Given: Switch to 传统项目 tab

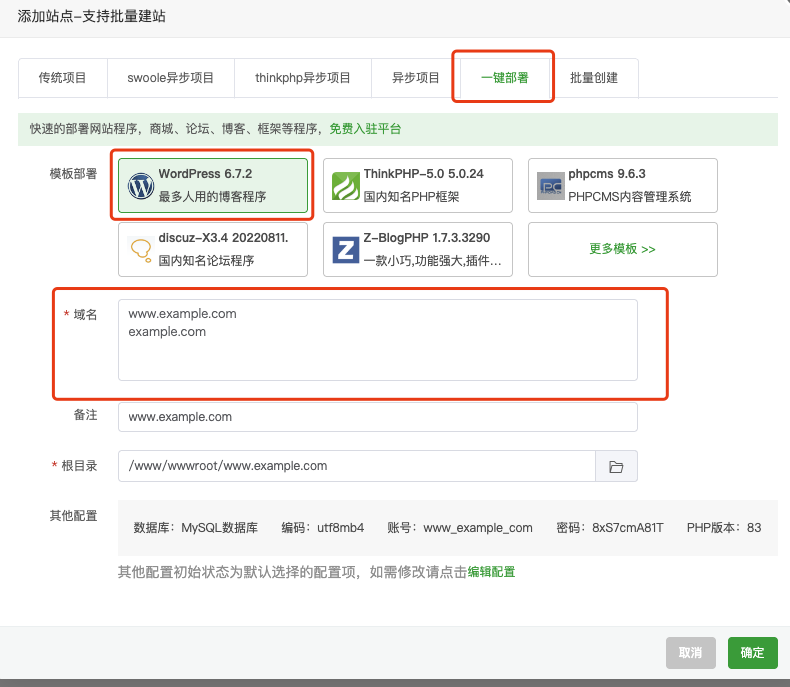Looking at the screenshot, I should point(62,78).
